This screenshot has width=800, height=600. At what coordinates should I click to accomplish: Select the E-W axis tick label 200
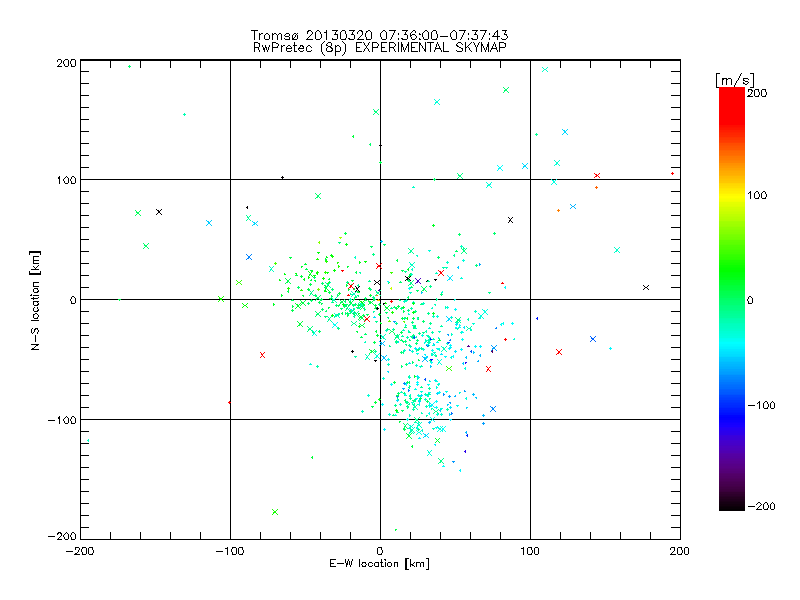[680, 551]
